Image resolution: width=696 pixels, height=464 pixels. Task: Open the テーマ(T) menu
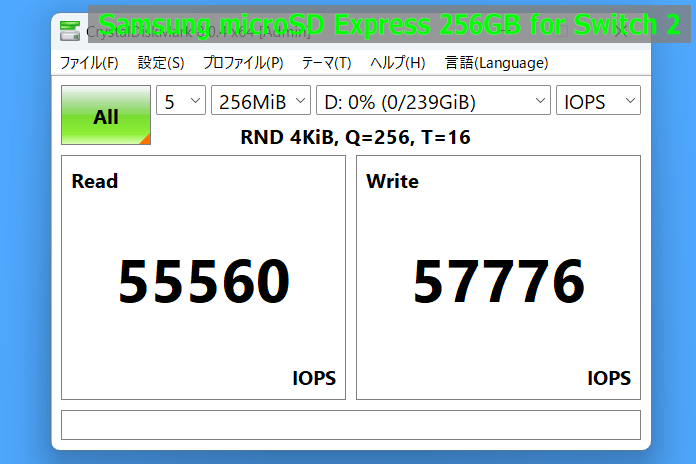[x=326, y=63]
